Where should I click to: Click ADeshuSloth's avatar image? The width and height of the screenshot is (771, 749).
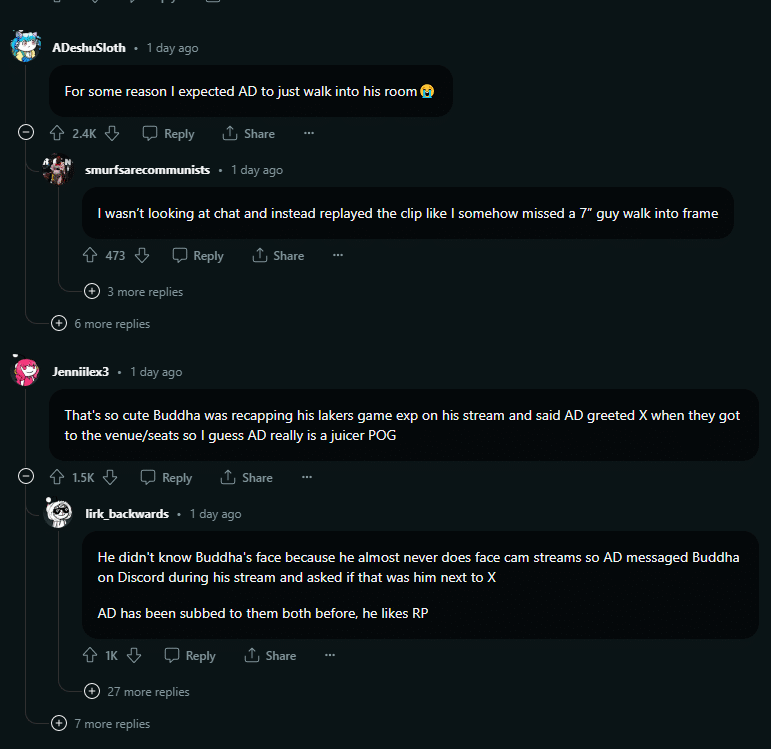25,46
